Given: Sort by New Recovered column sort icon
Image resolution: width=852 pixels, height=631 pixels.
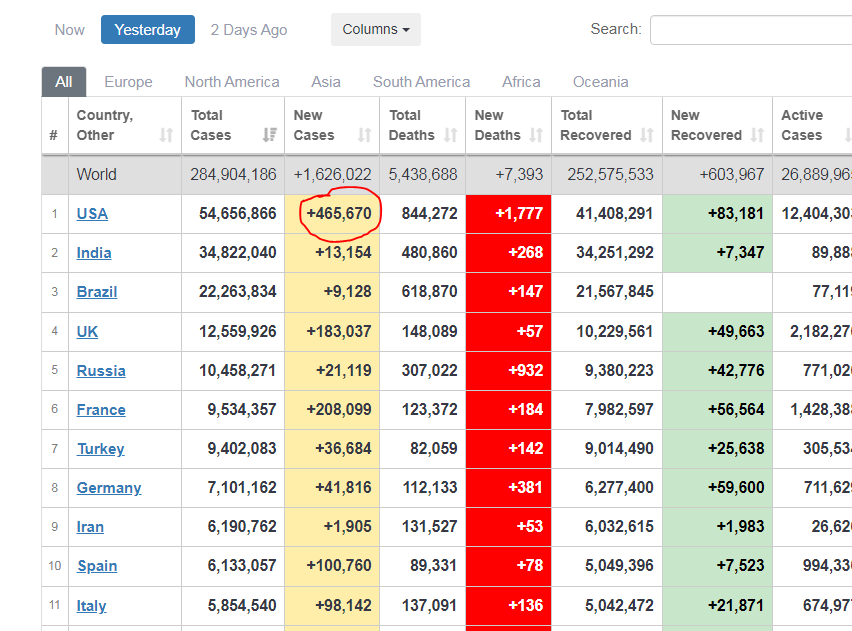Looking at the screenshot, I should pyautogui.click(x=757, y=135).
